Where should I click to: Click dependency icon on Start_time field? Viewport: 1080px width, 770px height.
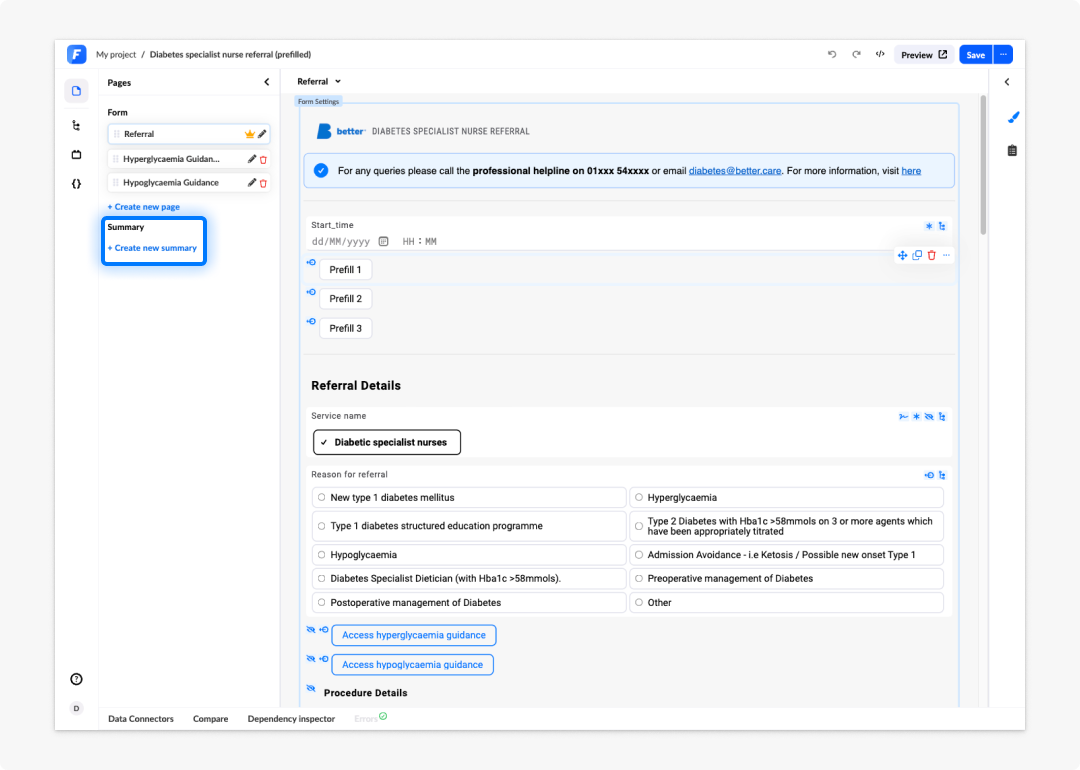point(942,226)
